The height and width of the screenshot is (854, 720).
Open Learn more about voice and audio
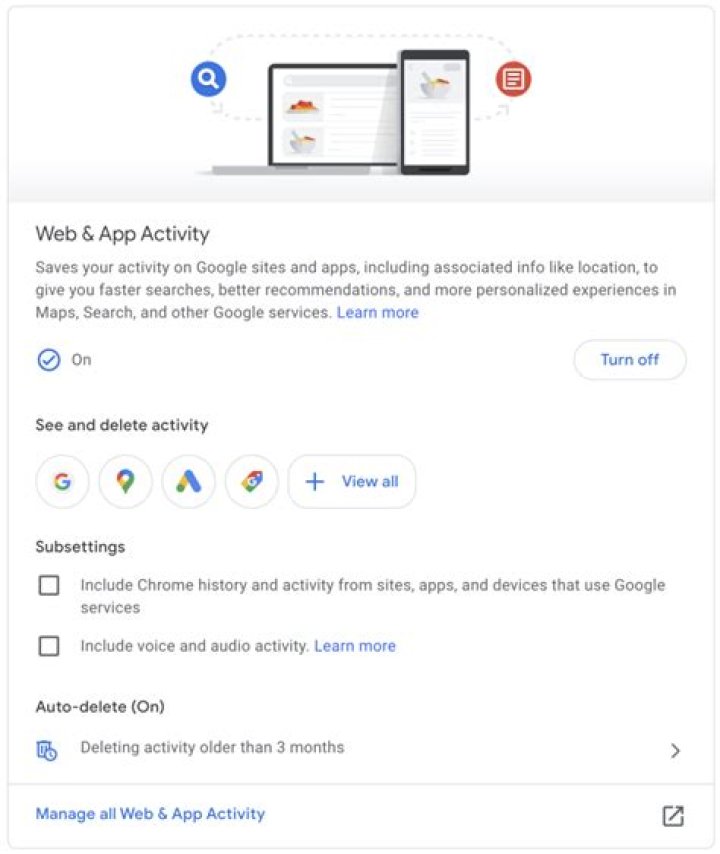coord(355,646)
